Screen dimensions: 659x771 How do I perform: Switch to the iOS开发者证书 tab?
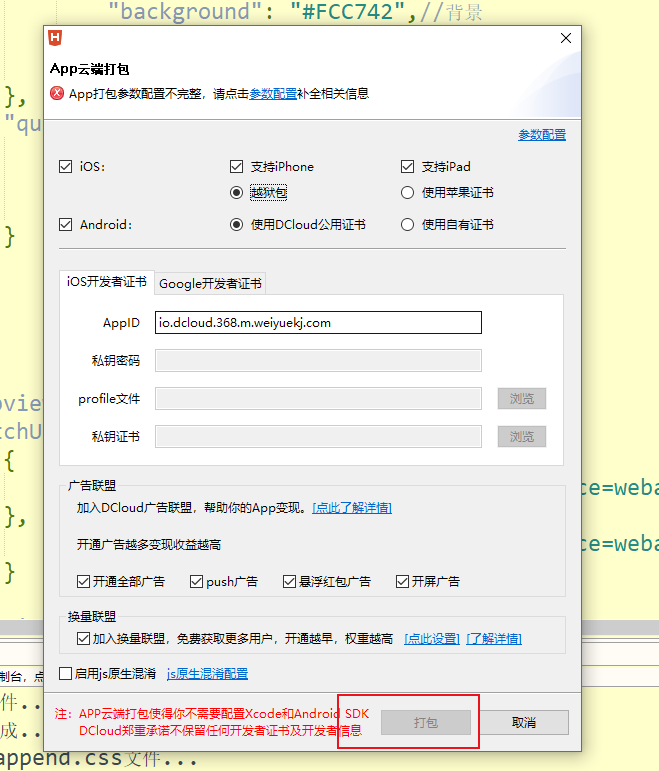(106, 282)
